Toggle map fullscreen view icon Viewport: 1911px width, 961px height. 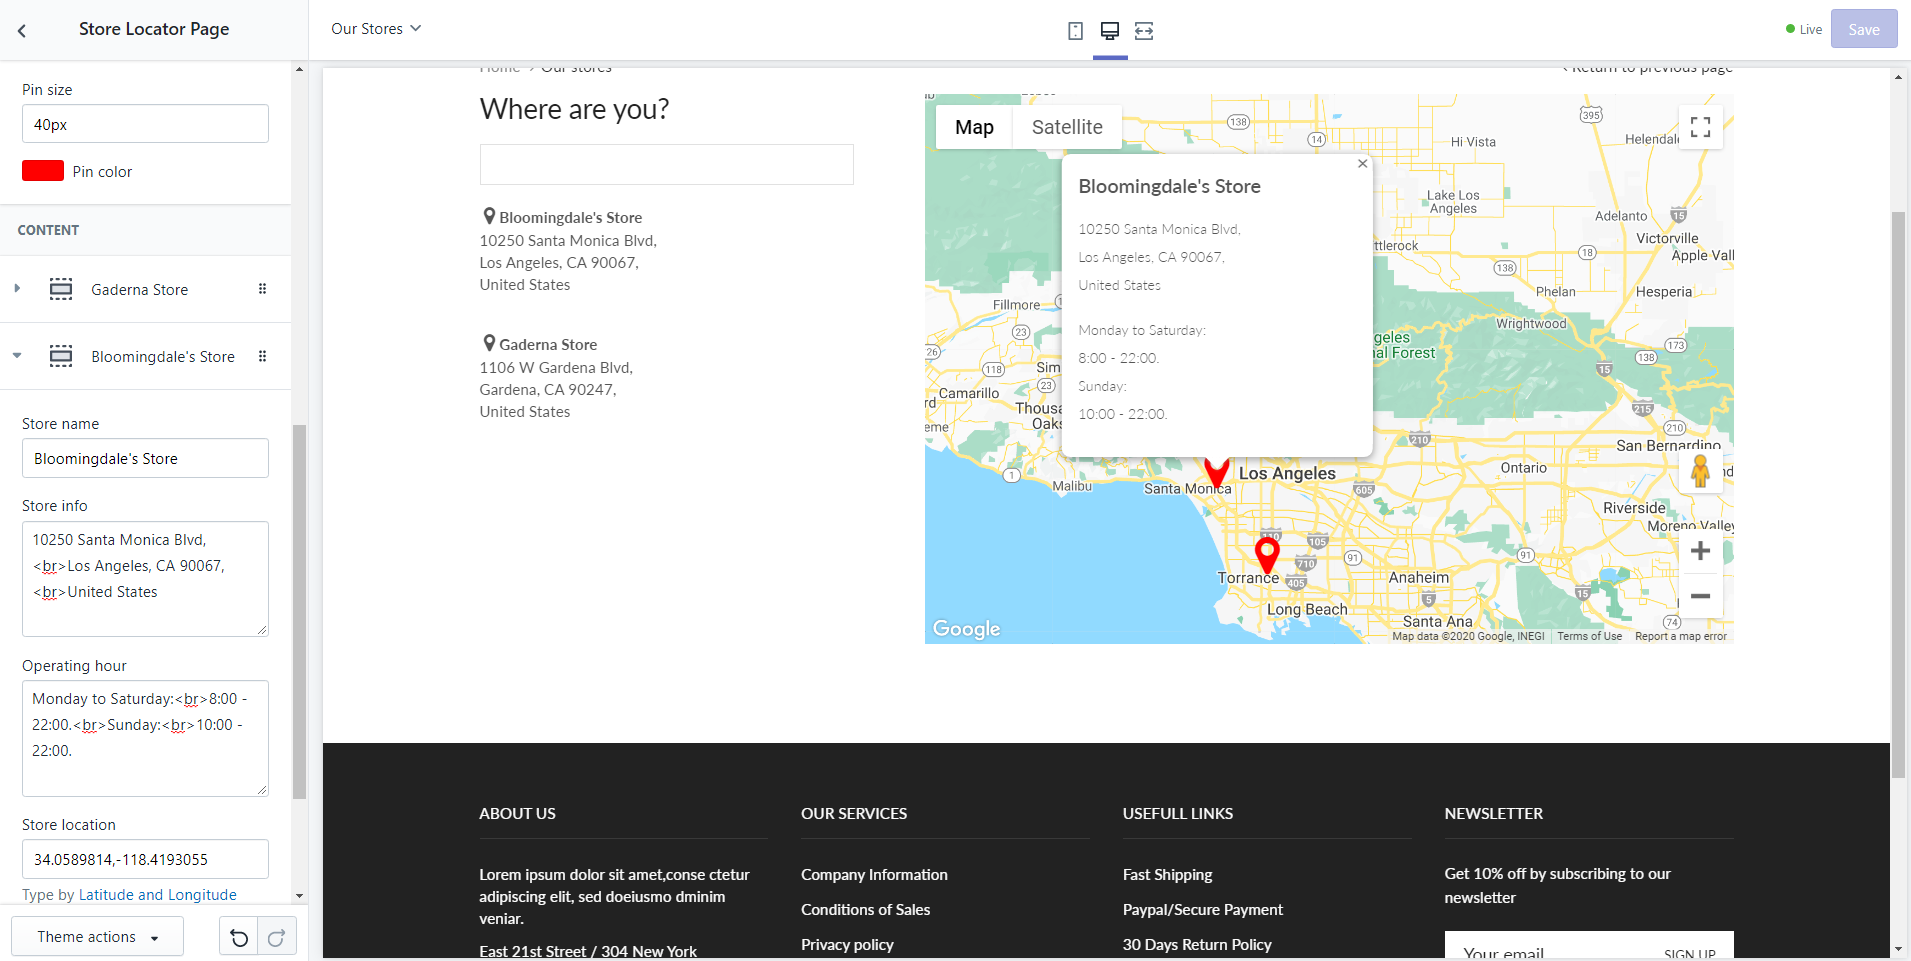(x=1700, y=127)
